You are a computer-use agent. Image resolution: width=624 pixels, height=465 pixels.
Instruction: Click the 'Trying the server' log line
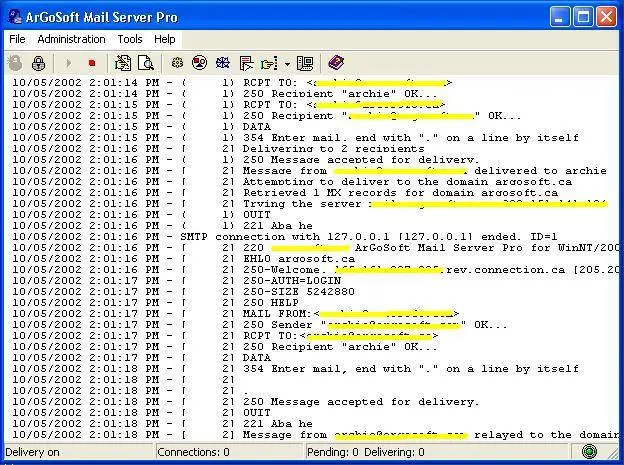[310, 204]
